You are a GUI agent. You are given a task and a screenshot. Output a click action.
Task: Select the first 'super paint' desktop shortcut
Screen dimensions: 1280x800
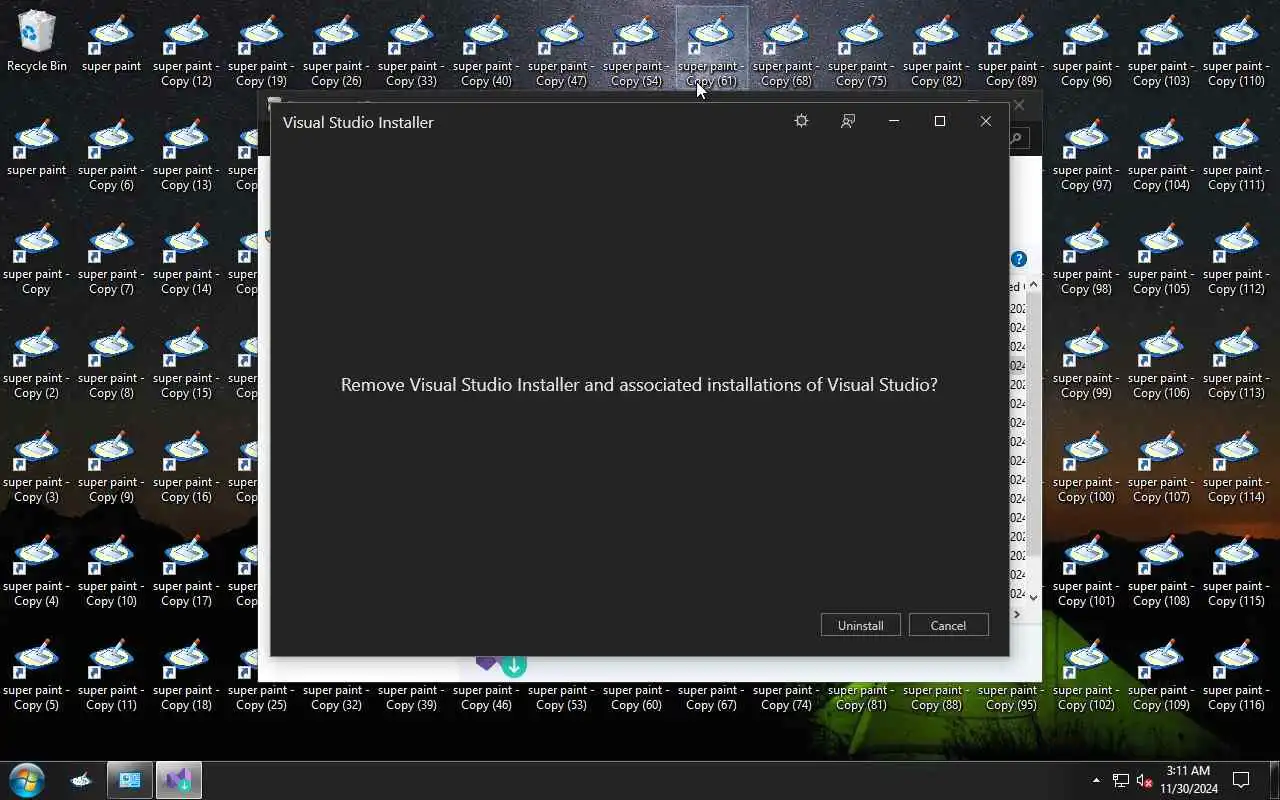pos(111,42)
